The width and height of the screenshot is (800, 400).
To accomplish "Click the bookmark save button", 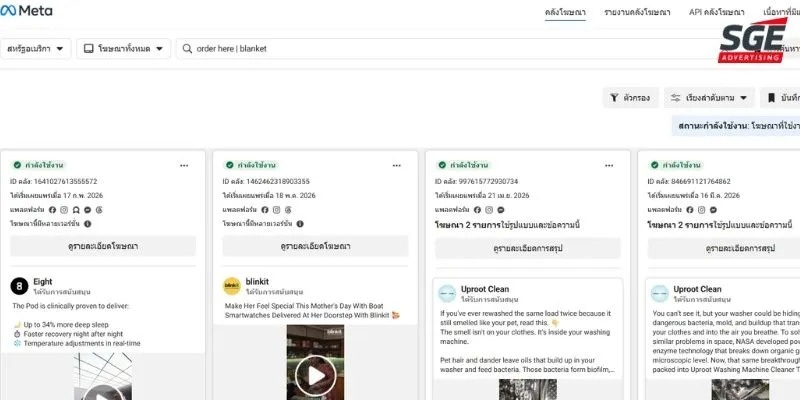I will pyautogui.click(x=780, y=97).
